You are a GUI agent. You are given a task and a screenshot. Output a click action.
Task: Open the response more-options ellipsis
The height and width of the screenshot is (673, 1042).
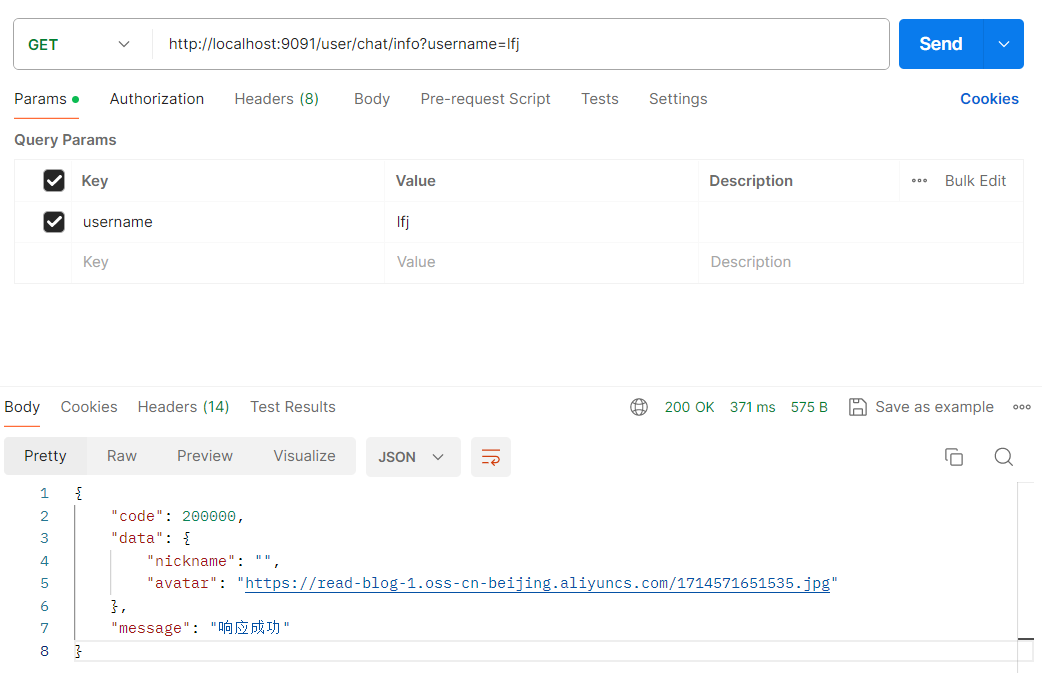click(x=1021, y=407)
